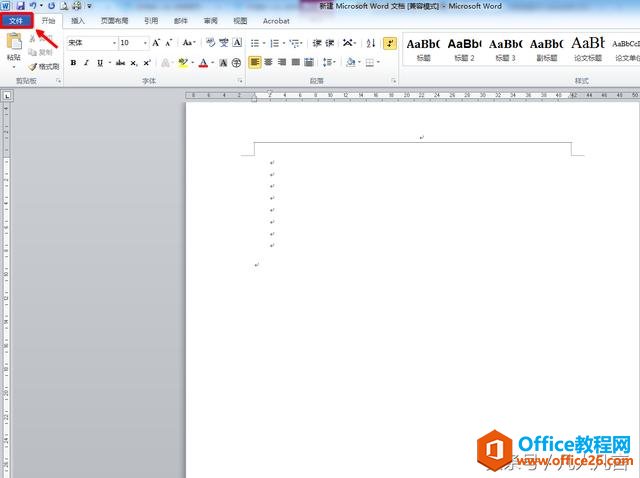Toggle Superscript formatting

[x=147, y=63]
